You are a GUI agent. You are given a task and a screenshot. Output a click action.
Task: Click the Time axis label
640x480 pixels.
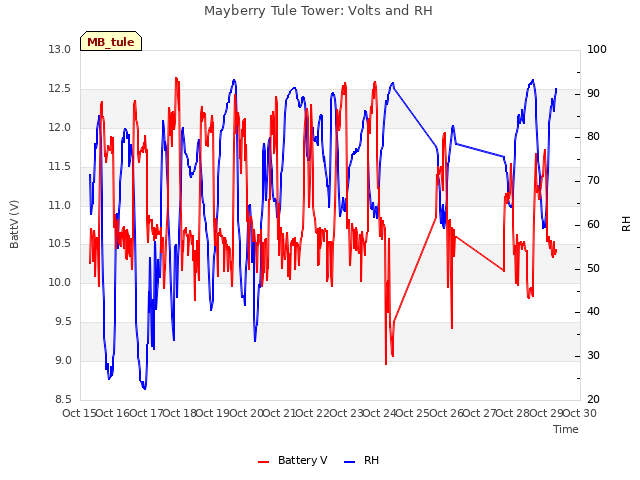pos(566,429)
